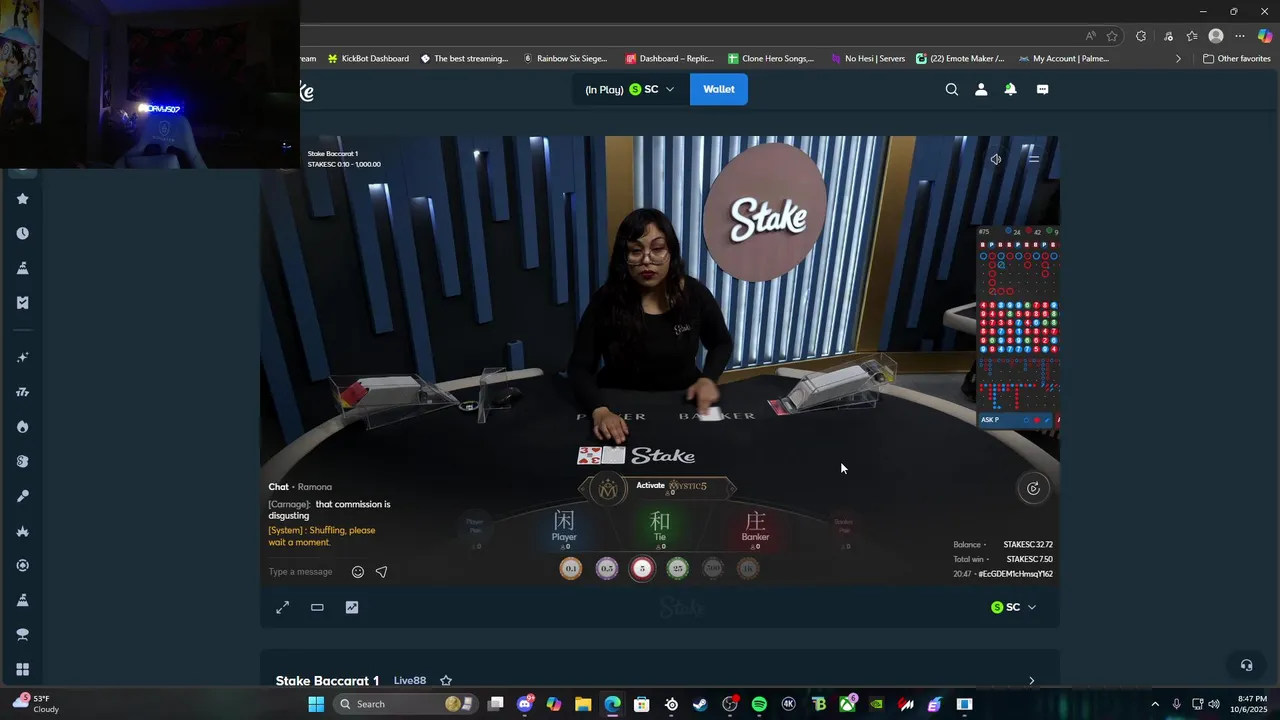1280x720 pixels.
Task: Open Other favorites folder
Action: pos(1237,59)
